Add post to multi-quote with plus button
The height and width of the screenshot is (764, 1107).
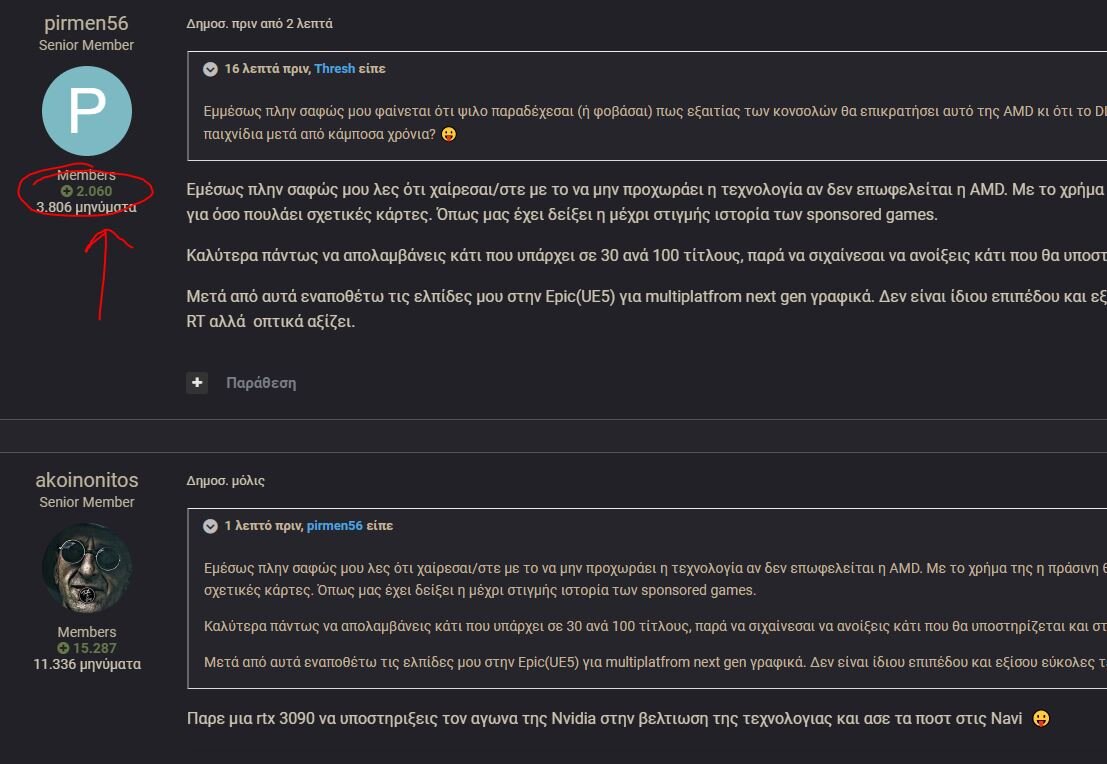197,383
